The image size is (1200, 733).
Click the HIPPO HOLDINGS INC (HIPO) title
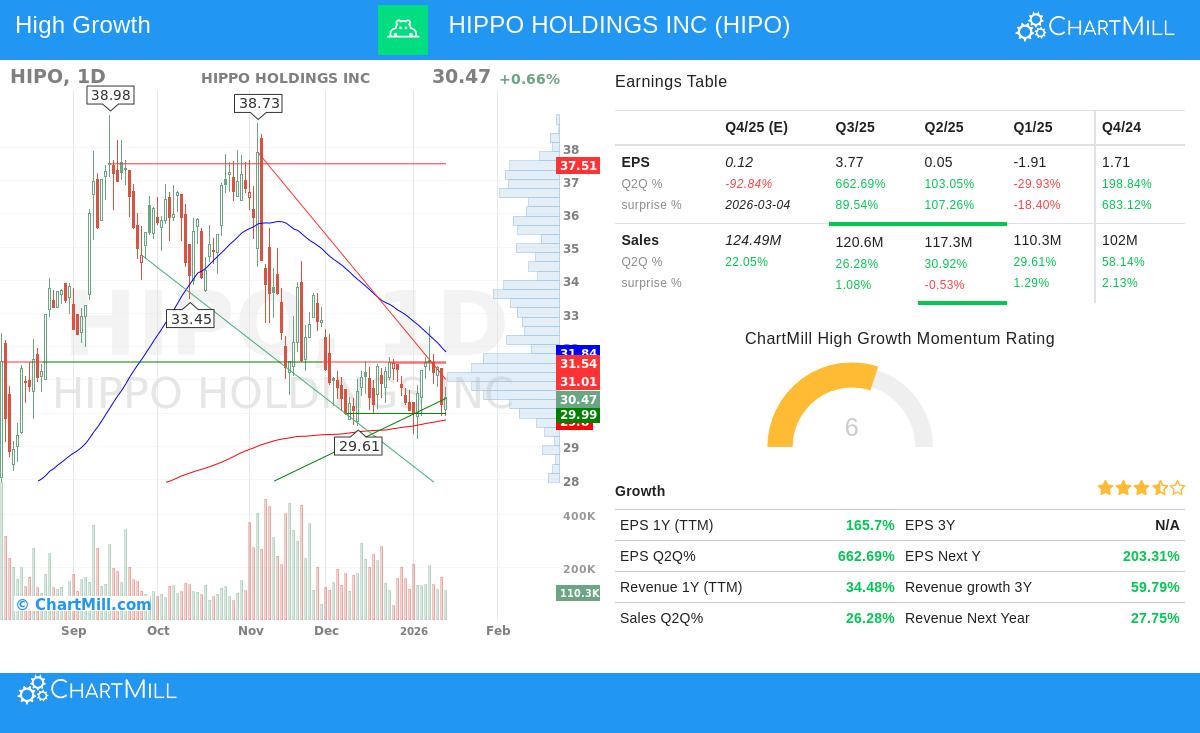coord(619,25)
